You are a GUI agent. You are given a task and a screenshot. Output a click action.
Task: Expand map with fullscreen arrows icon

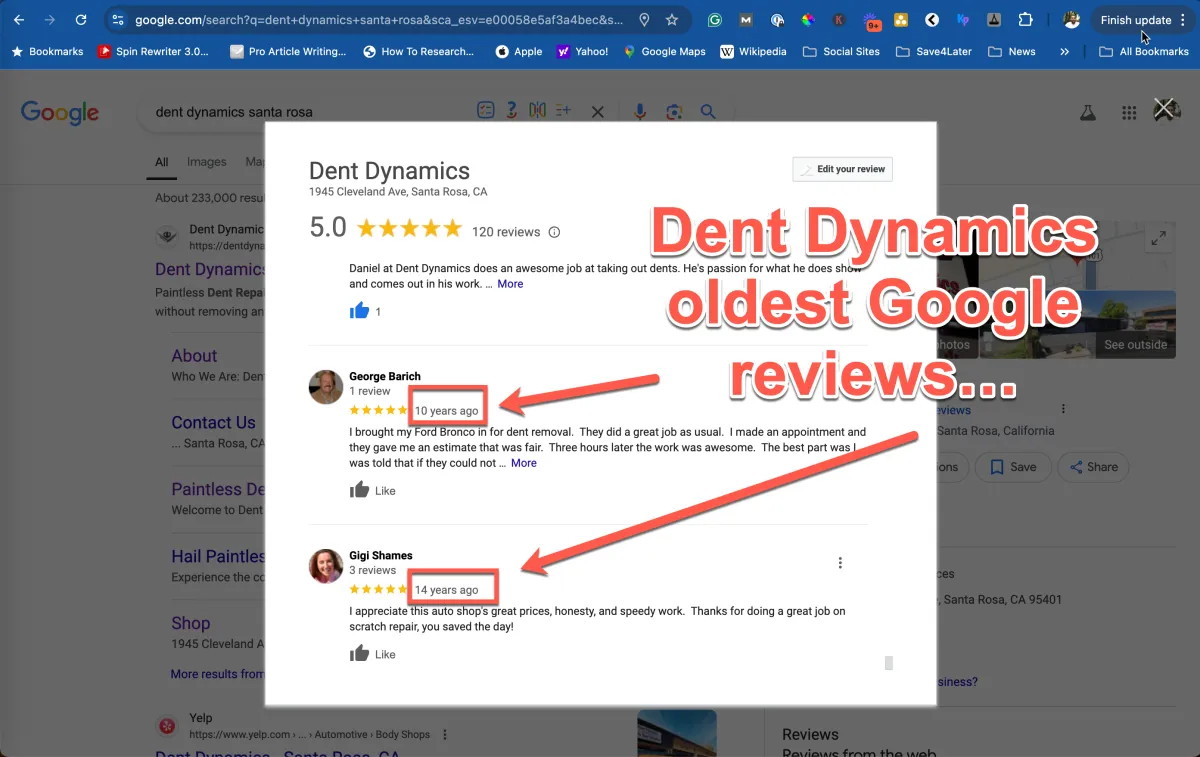point(1158,238)
